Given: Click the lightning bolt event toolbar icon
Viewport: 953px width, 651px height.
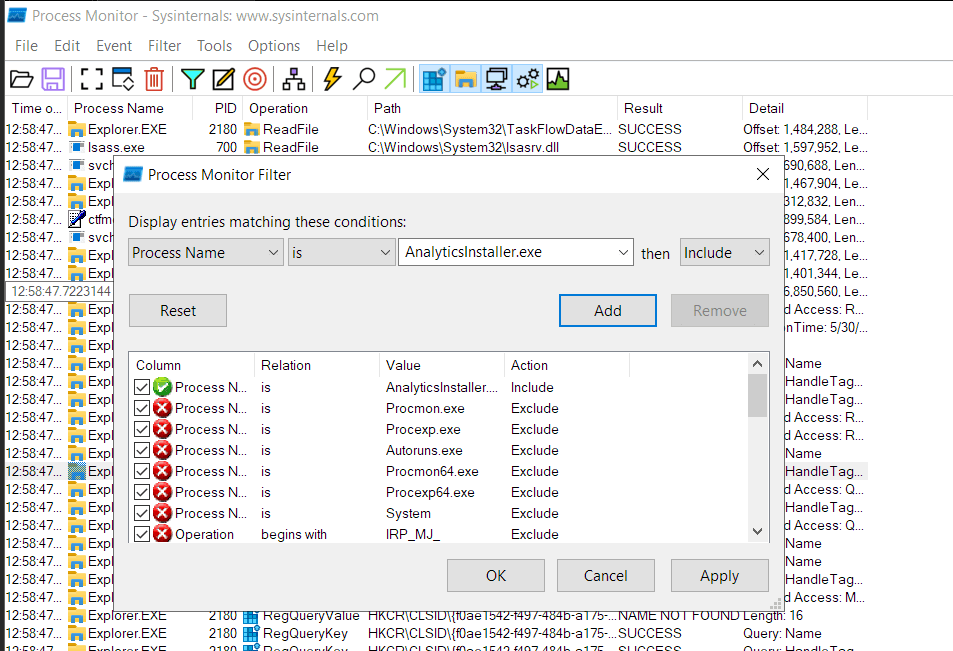Looking at the screenshot, I should click(332, 79).
